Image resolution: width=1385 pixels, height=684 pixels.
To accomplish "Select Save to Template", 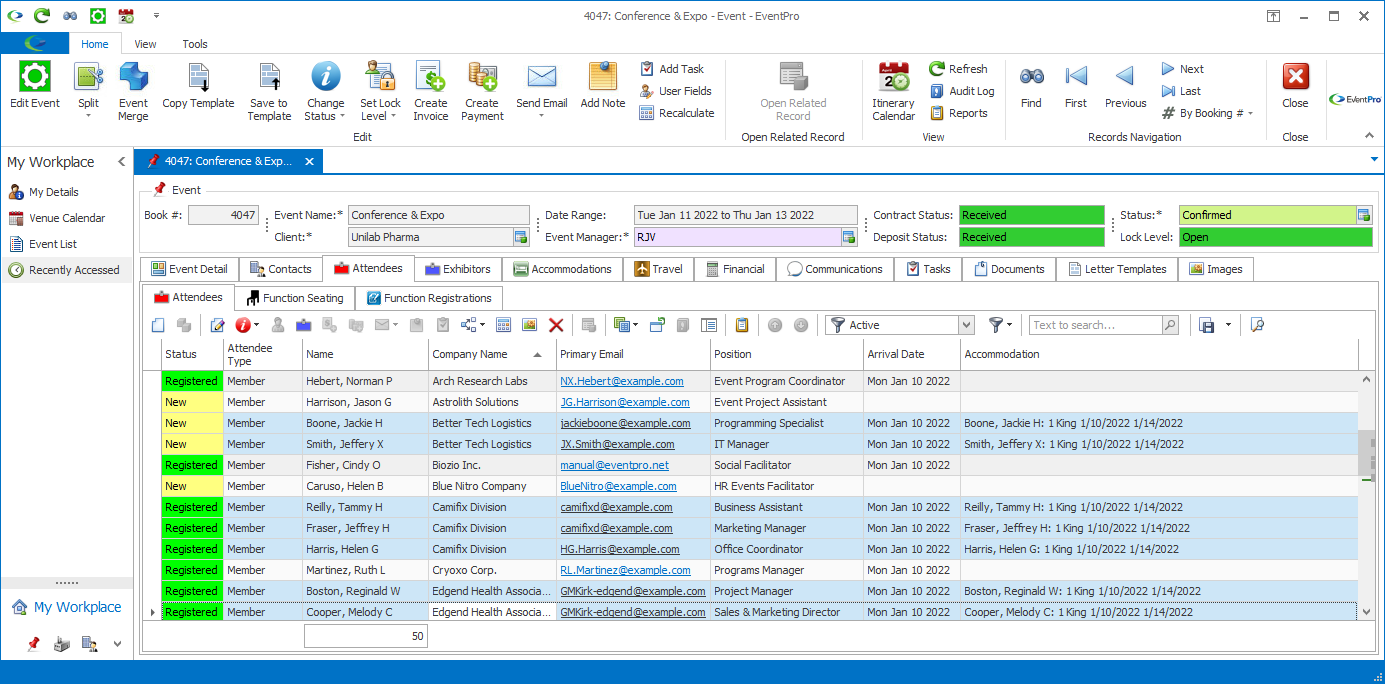I will (269, 91).
